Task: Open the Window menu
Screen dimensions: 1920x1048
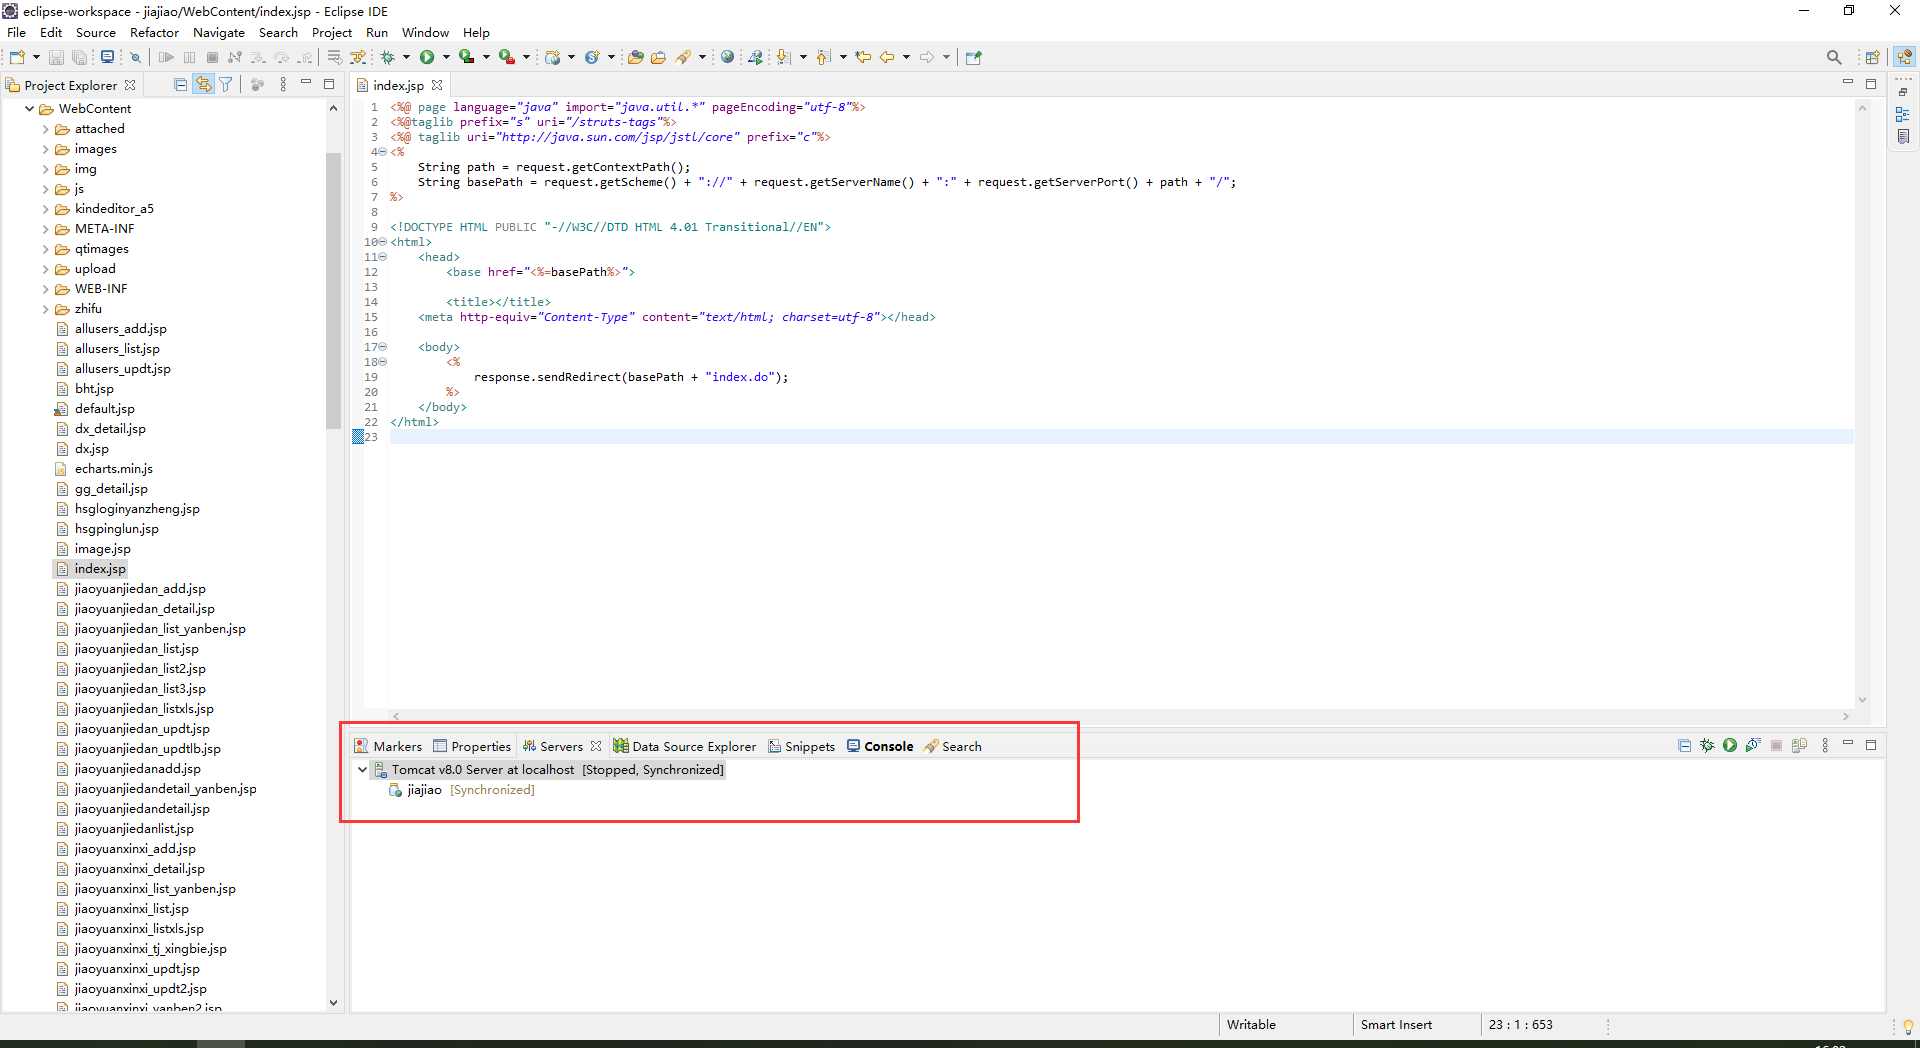Action: tap(425, 32)
